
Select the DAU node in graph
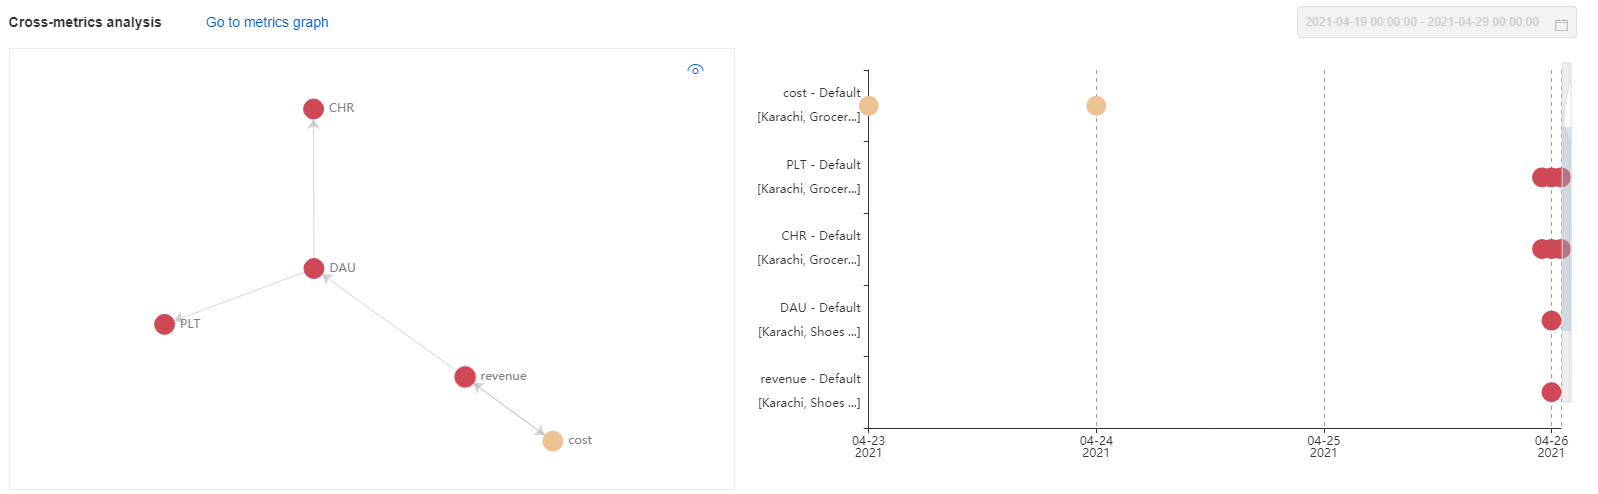click(314, 269)
